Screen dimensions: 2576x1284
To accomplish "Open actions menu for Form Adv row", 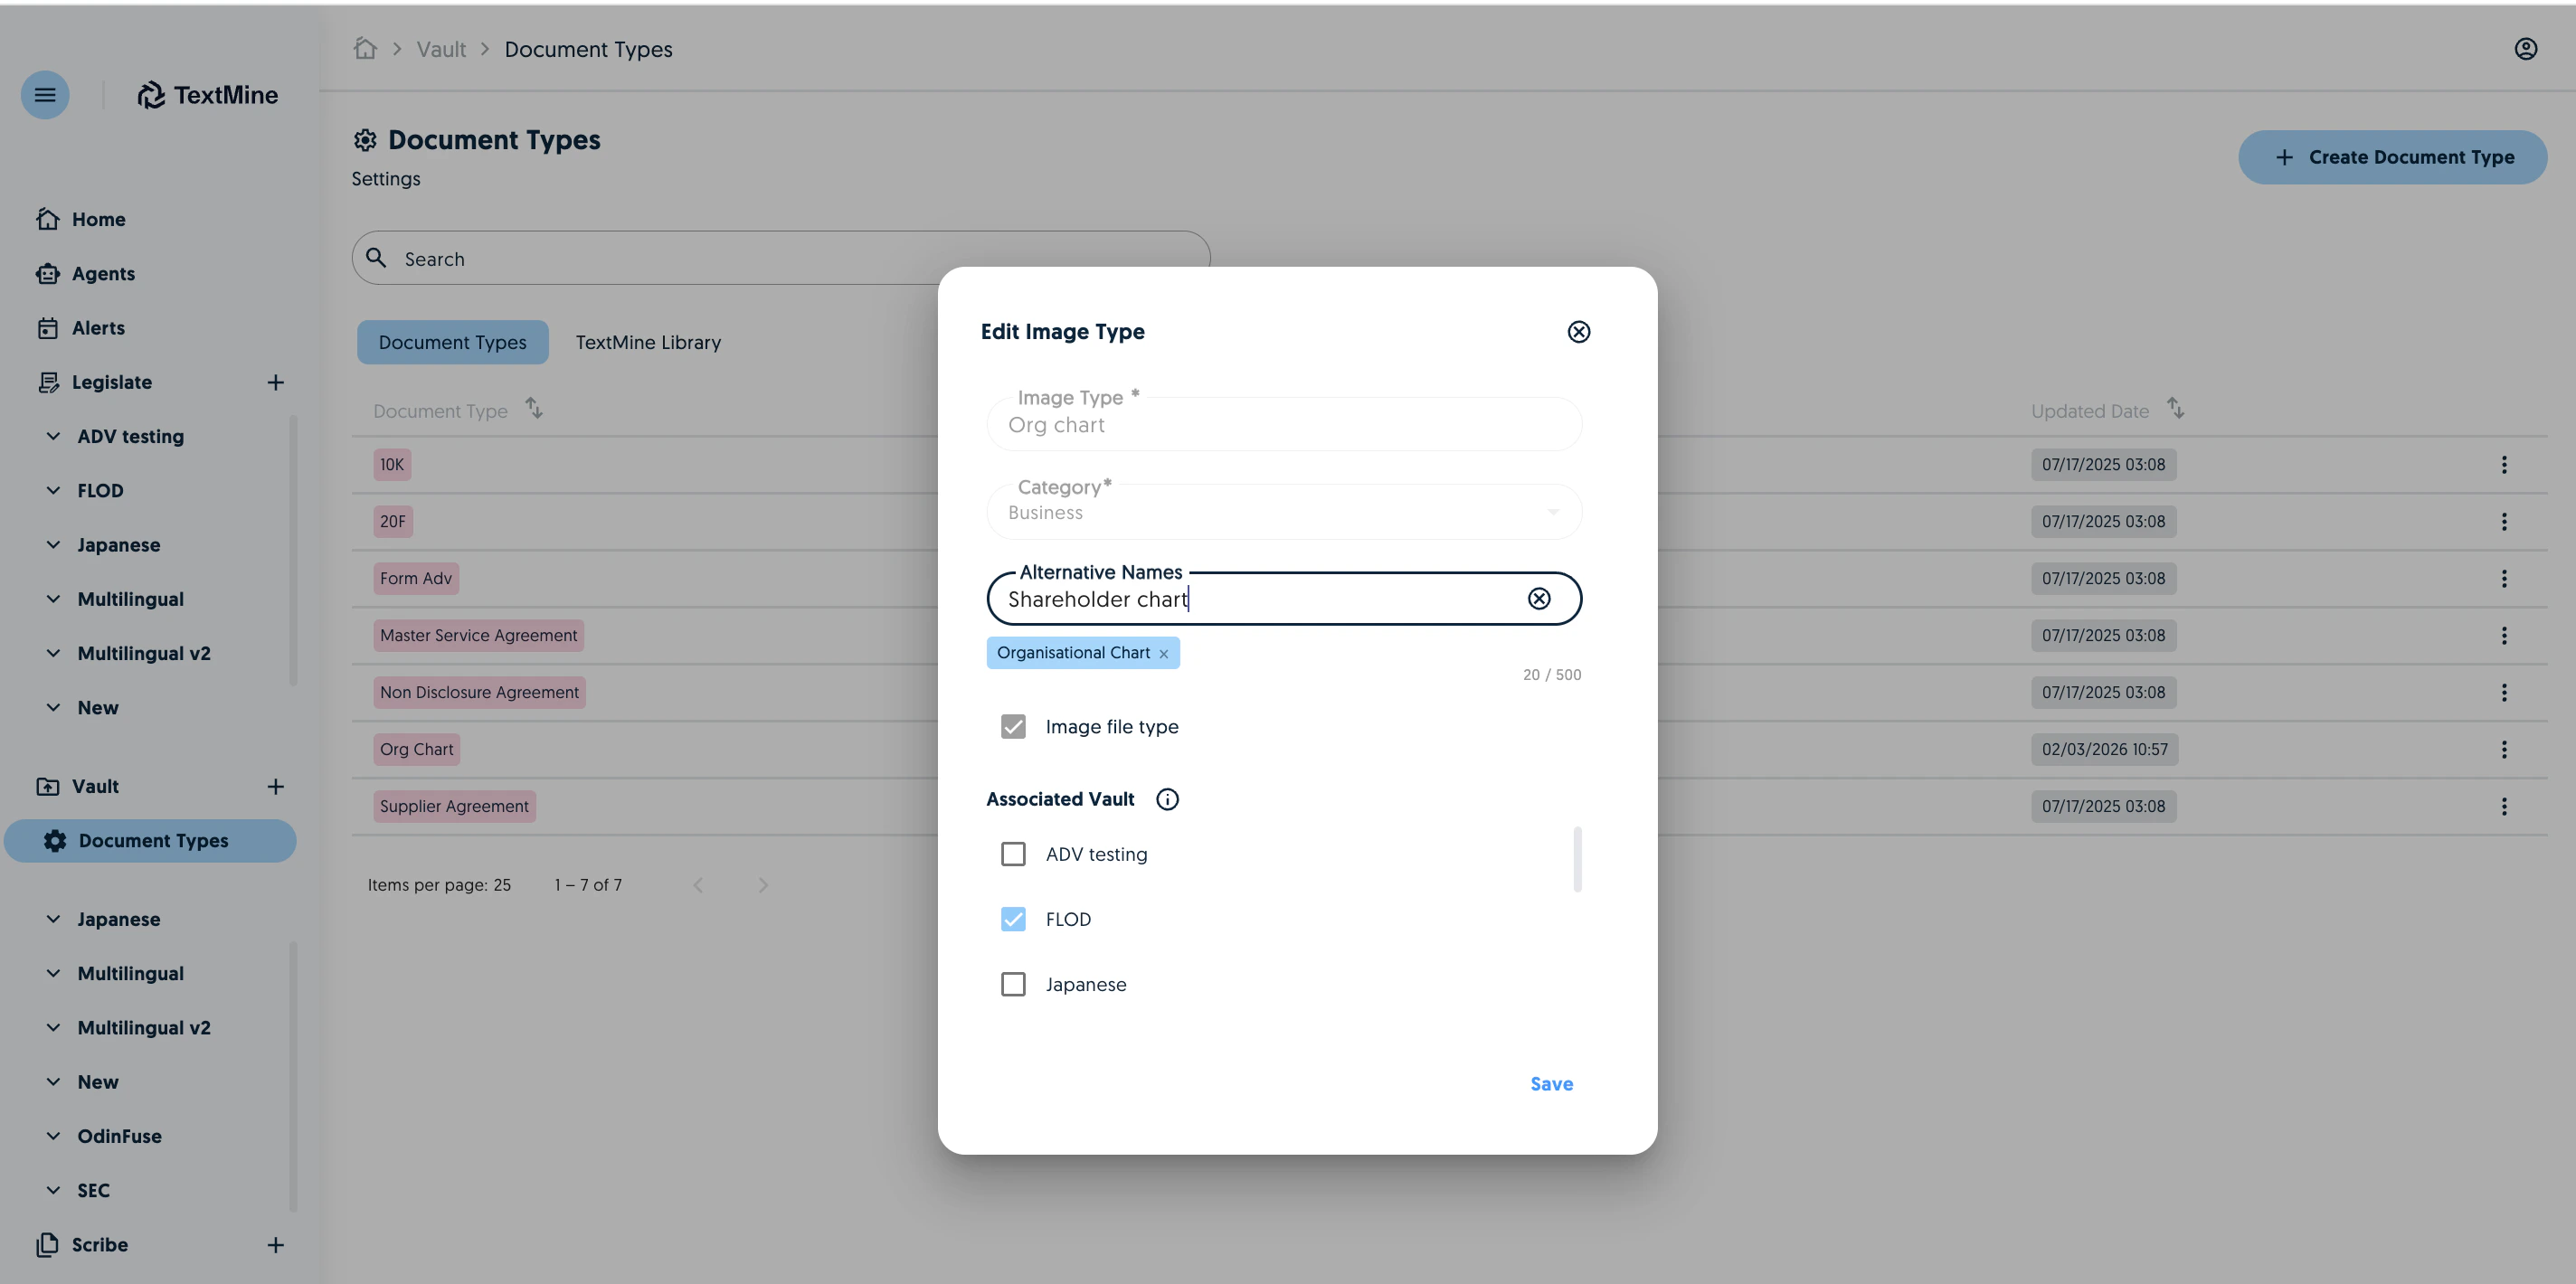I will coord(2503,578).
